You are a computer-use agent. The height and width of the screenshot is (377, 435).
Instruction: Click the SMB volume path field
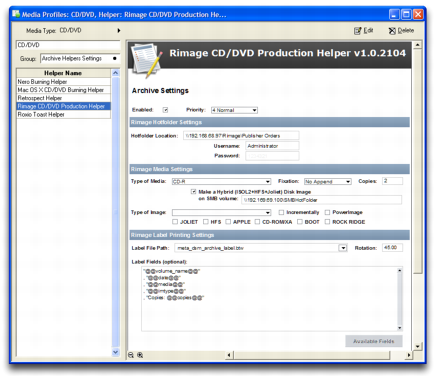coord(321,200)
